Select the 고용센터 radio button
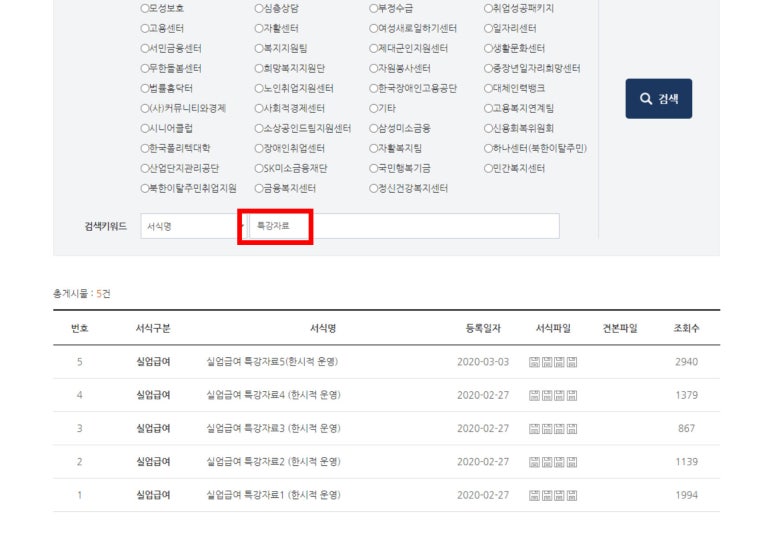Screen dimensions: 773x535 (144, 29)
